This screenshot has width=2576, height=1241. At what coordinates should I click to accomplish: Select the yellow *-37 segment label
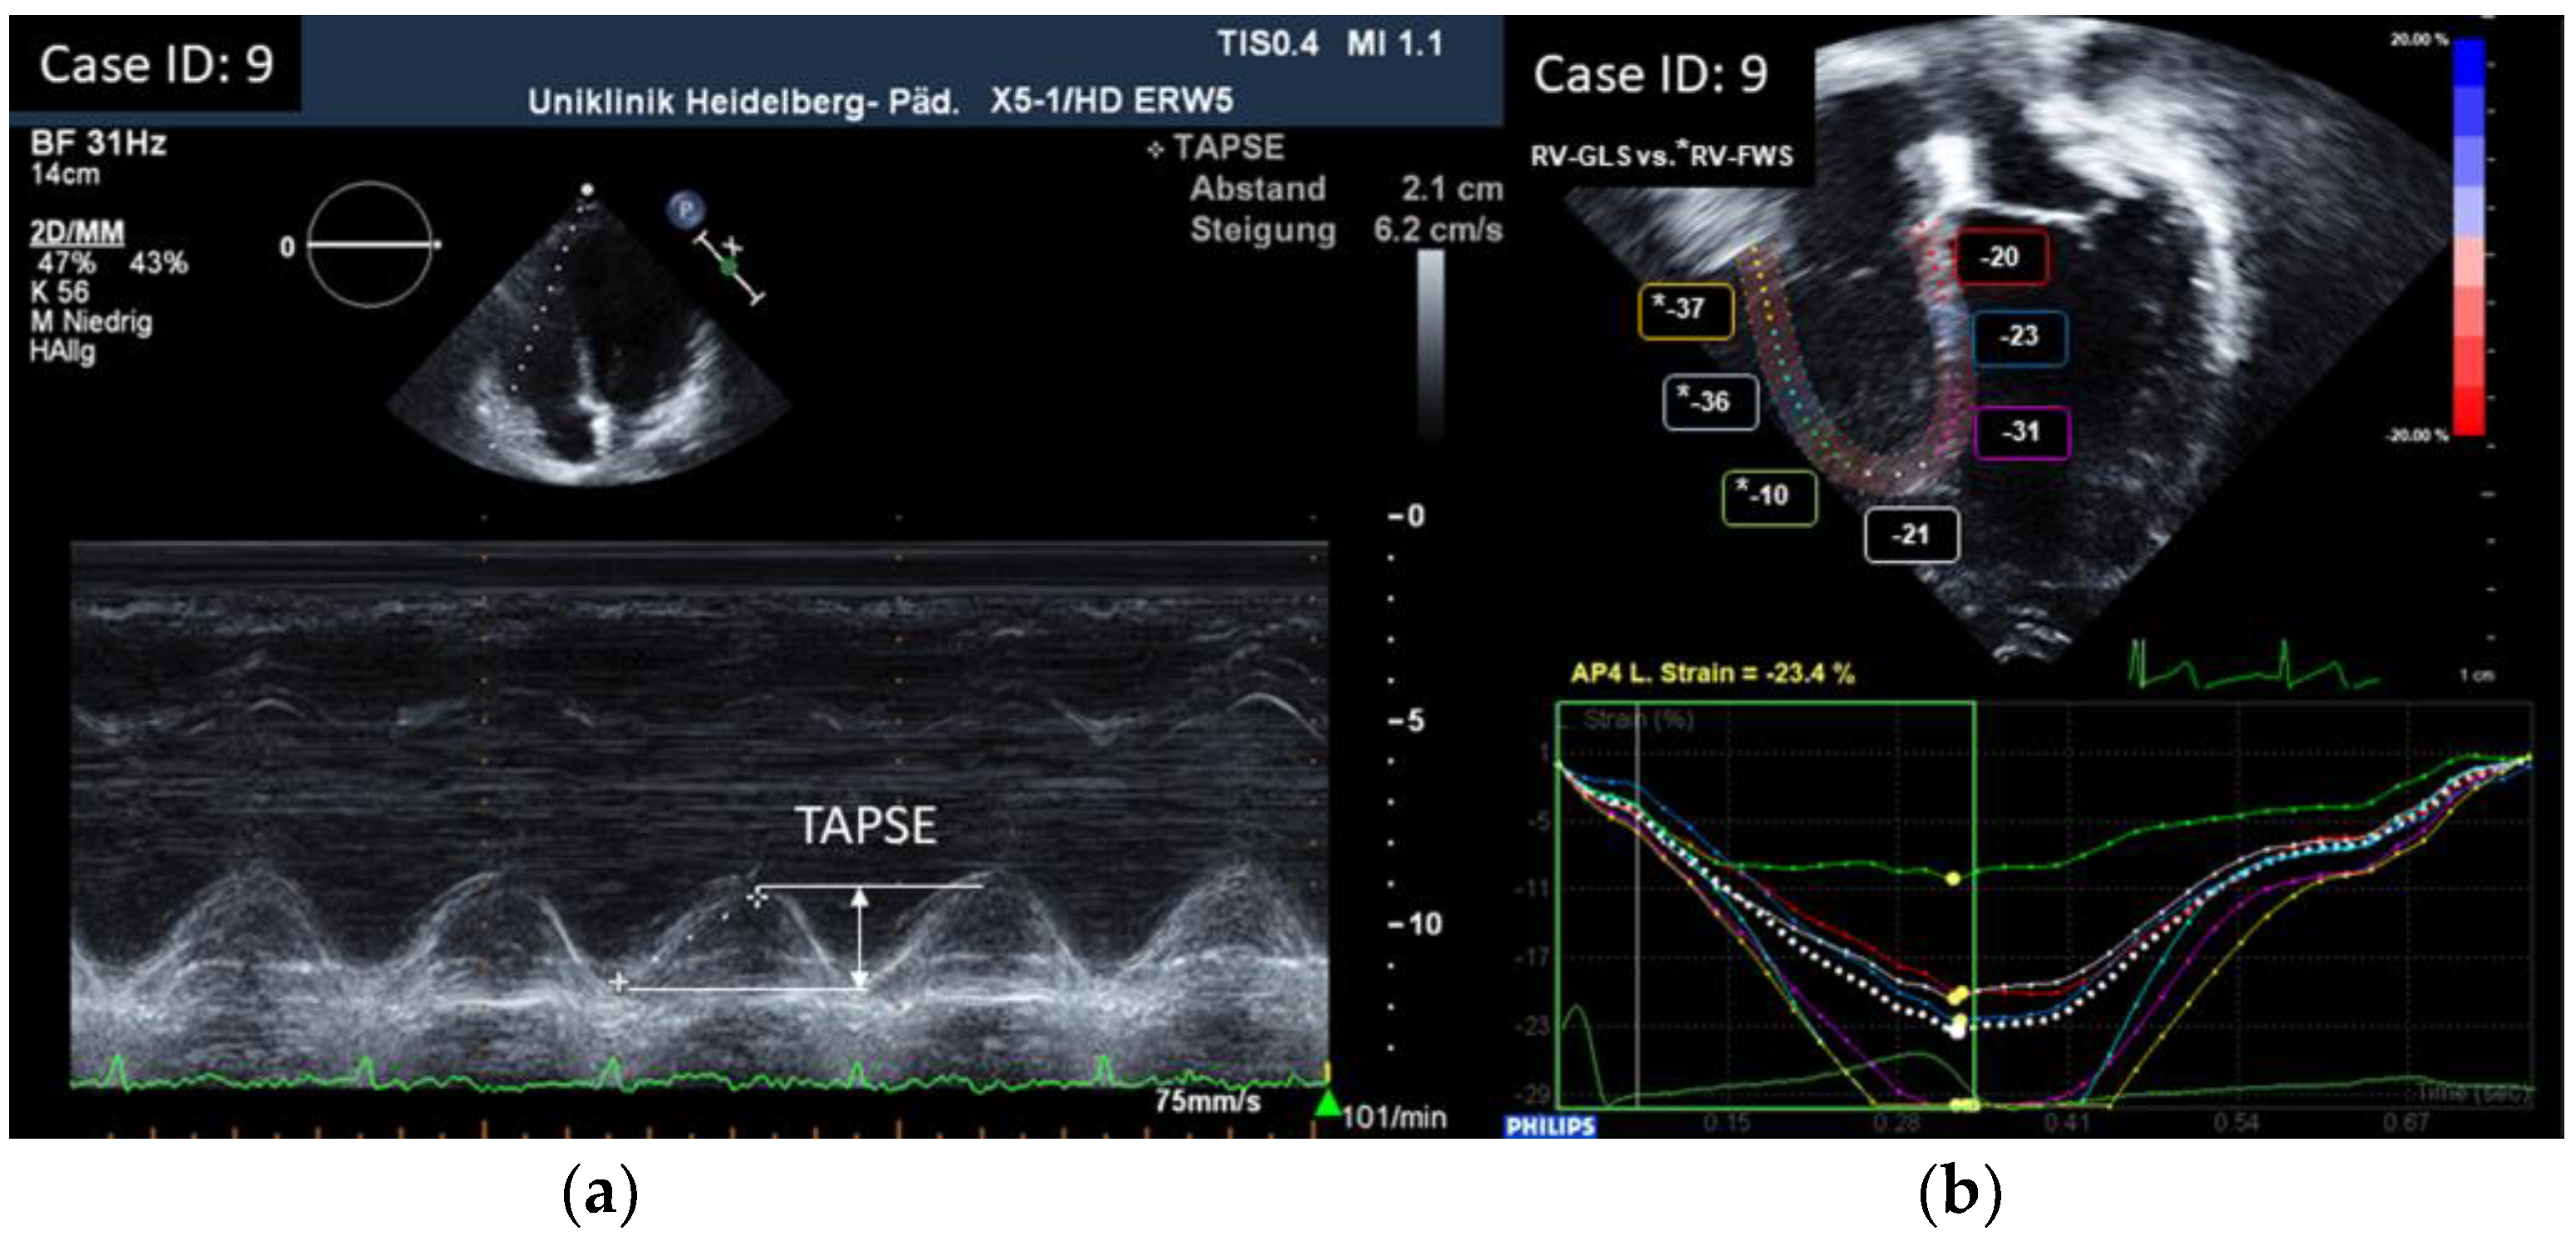point(1685,311)
